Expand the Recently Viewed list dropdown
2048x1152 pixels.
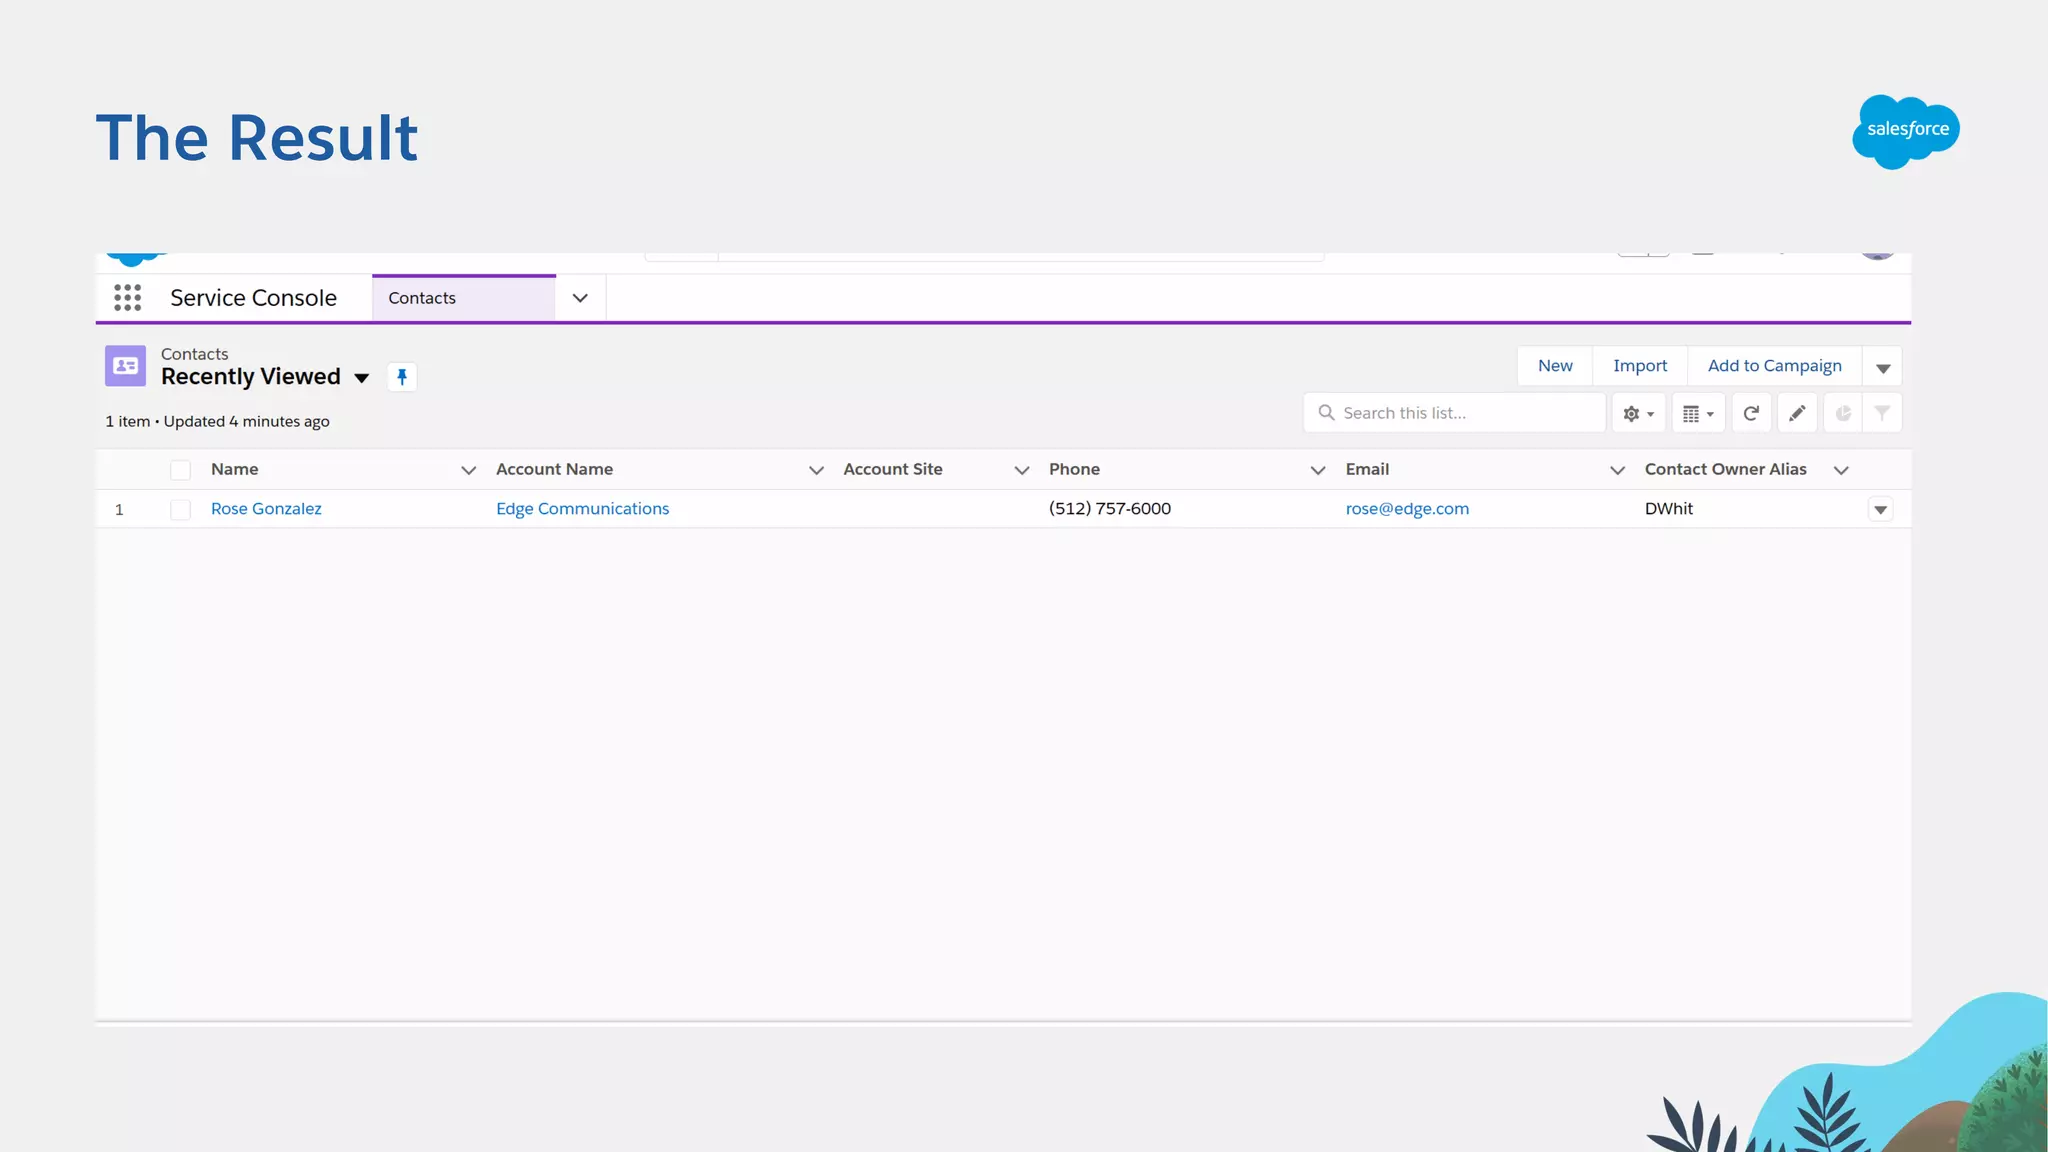point(362,378)
